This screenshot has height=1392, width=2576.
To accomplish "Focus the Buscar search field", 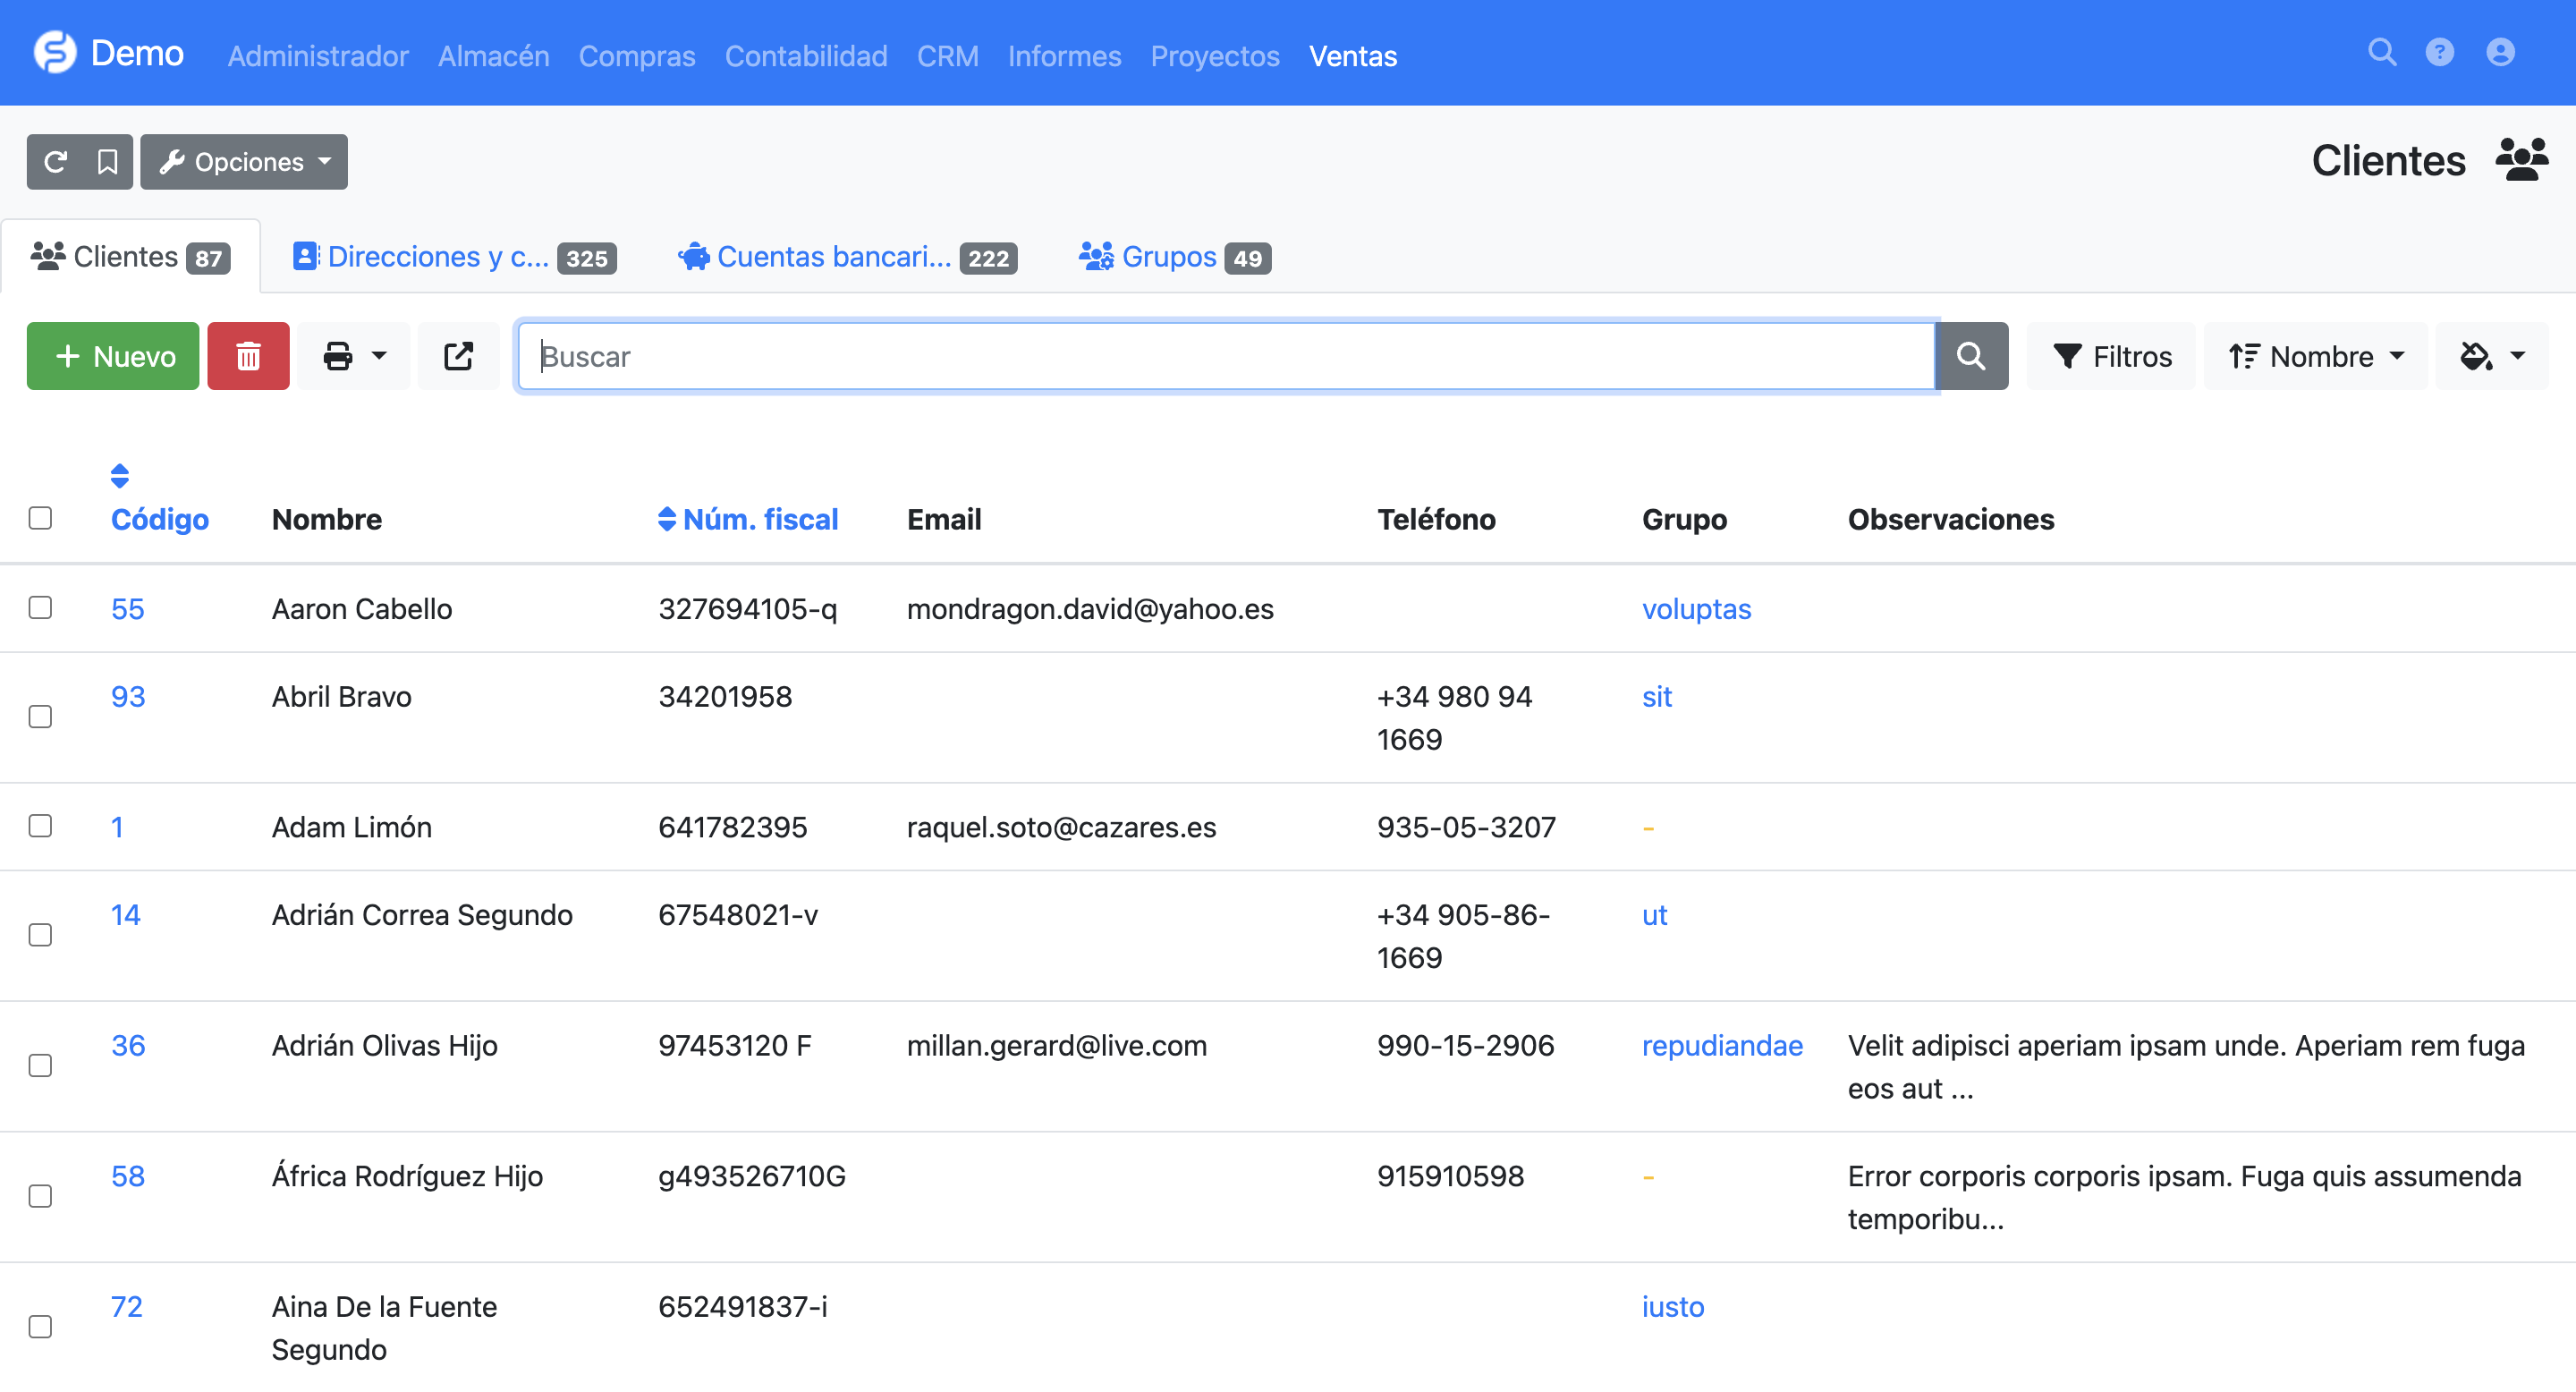I will pyautogui.click(x=1226, y=356).
